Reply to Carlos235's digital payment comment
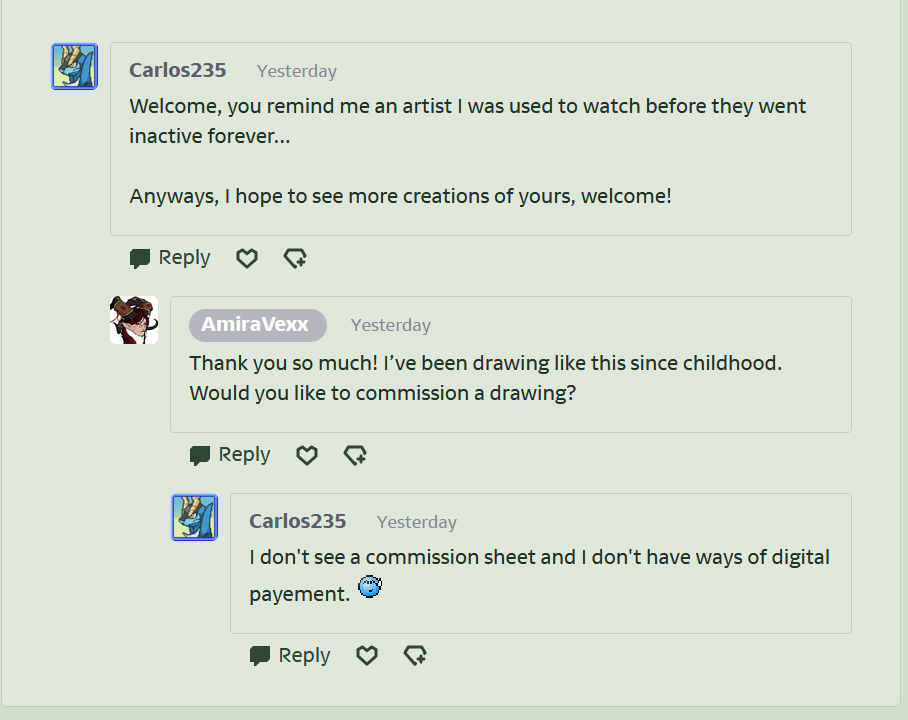 (291, 655)
